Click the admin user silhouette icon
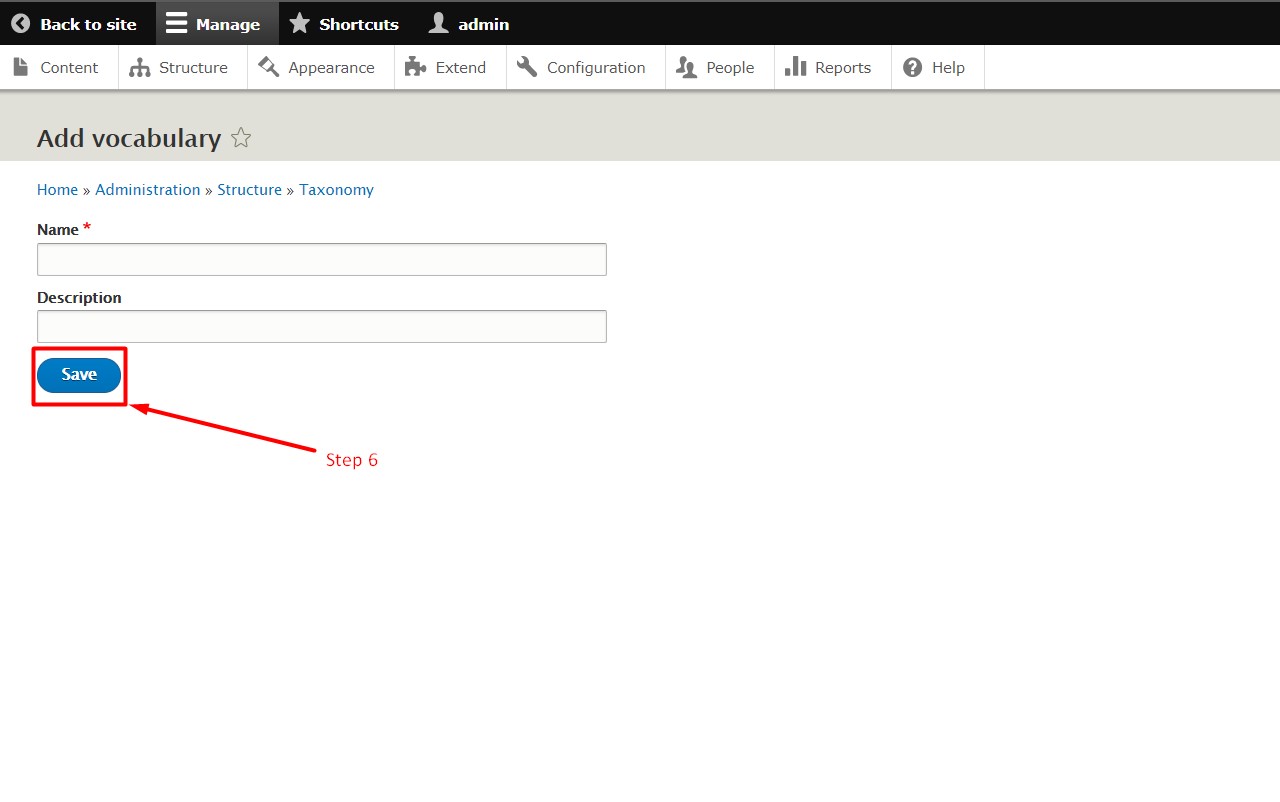Image resolution: width=1280 pixels, height=802 pixels. [x=438, y=23]
